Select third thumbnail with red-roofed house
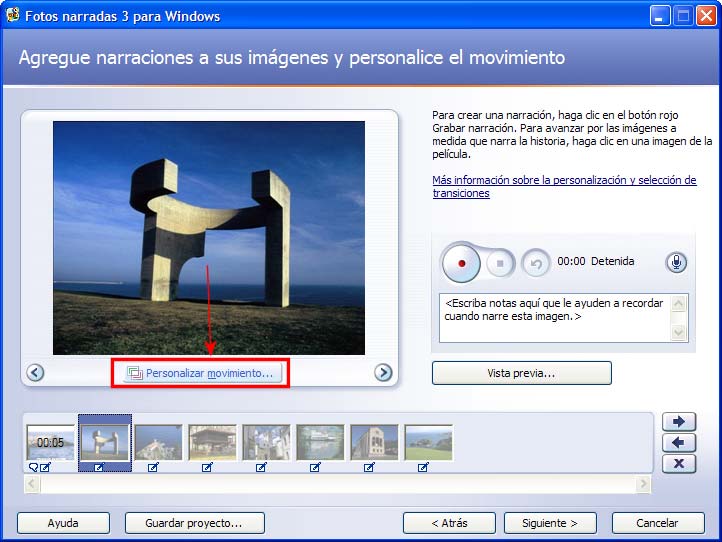722x542 pixels. [x=158, y=443]
